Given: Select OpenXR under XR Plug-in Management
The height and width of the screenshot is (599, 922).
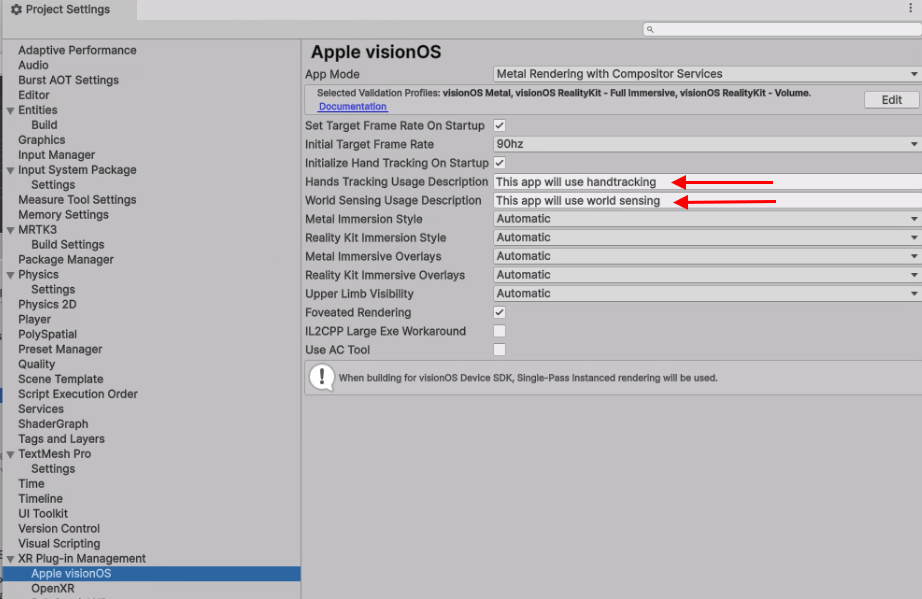Looking at the screenshot, I should (x=53, y=588).
